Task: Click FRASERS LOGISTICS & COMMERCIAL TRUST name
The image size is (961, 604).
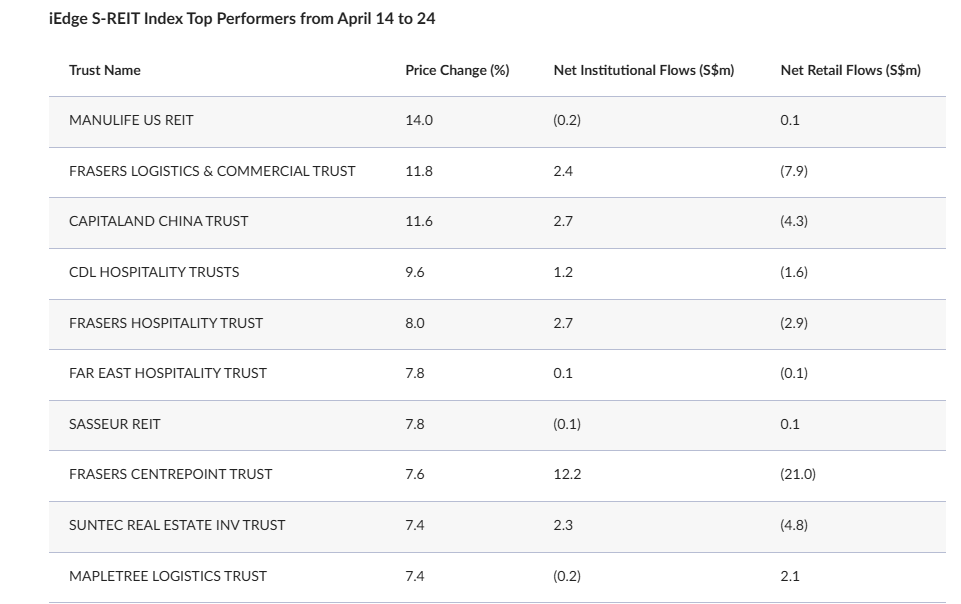Action: (x=212, y=171)
